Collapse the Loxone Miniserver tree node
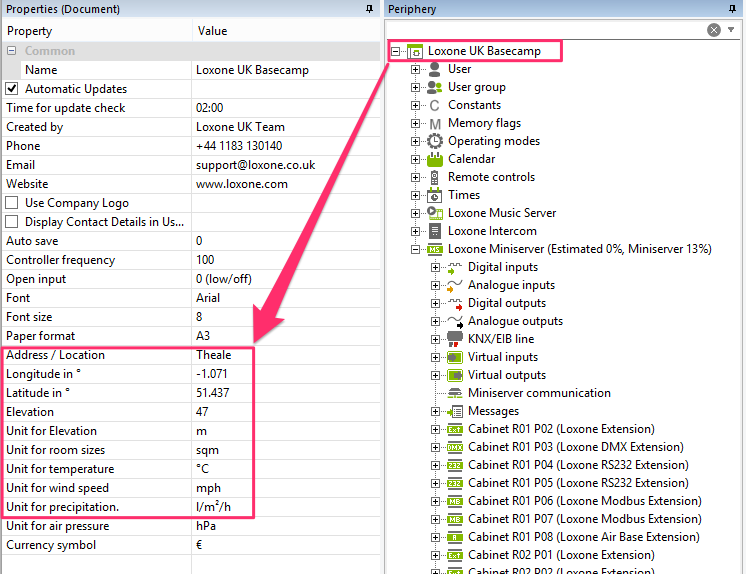Screen dimensions: 746x574 pos(415,249)
